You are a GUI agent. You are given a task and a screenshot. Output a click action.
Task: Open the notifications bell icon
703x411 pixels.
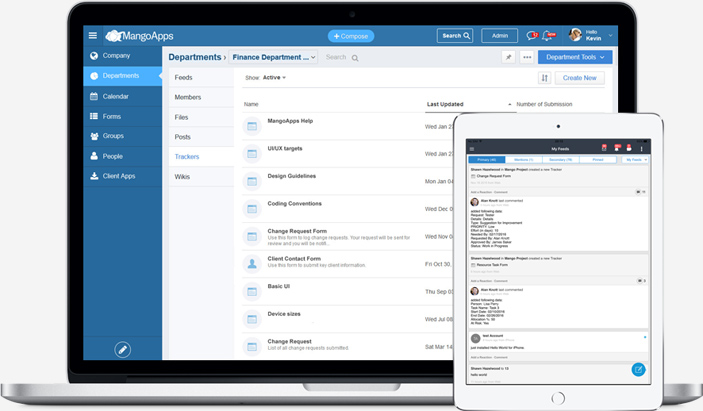[x=548, y=35]
